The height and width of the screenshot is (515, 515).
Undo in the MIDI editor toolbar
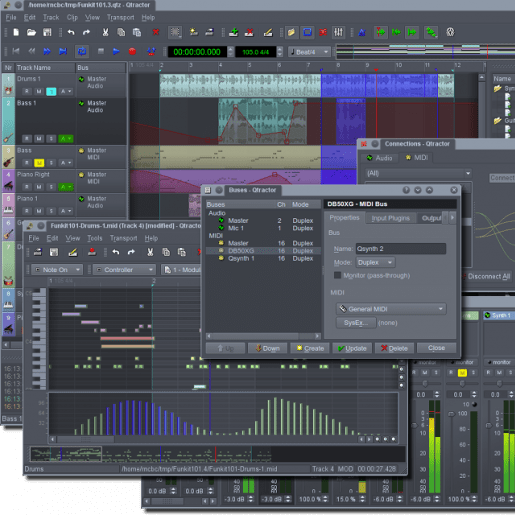click(x=116, y=252)
